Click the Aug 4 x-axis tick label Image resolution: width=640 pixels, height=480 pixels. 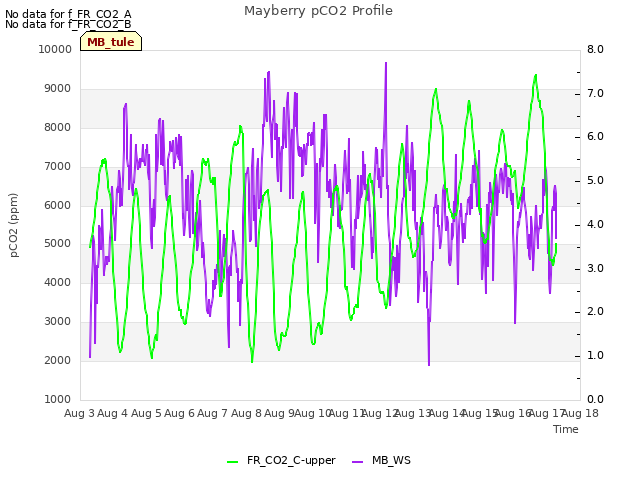point(113,413)
